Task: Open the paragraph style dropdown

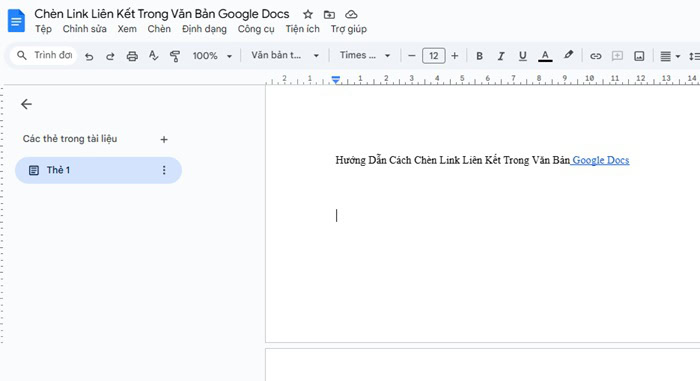Action: (285, 55)
